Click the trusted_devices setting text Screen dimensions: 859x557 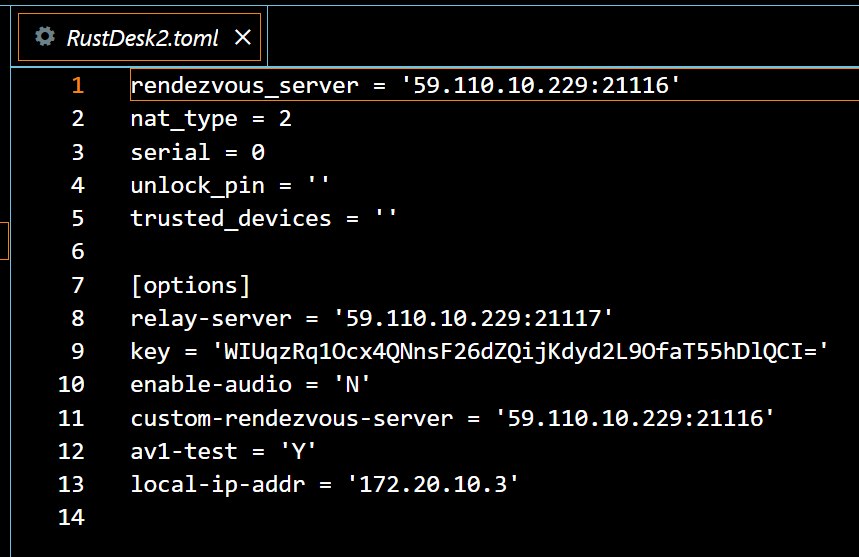pos(230,218)
